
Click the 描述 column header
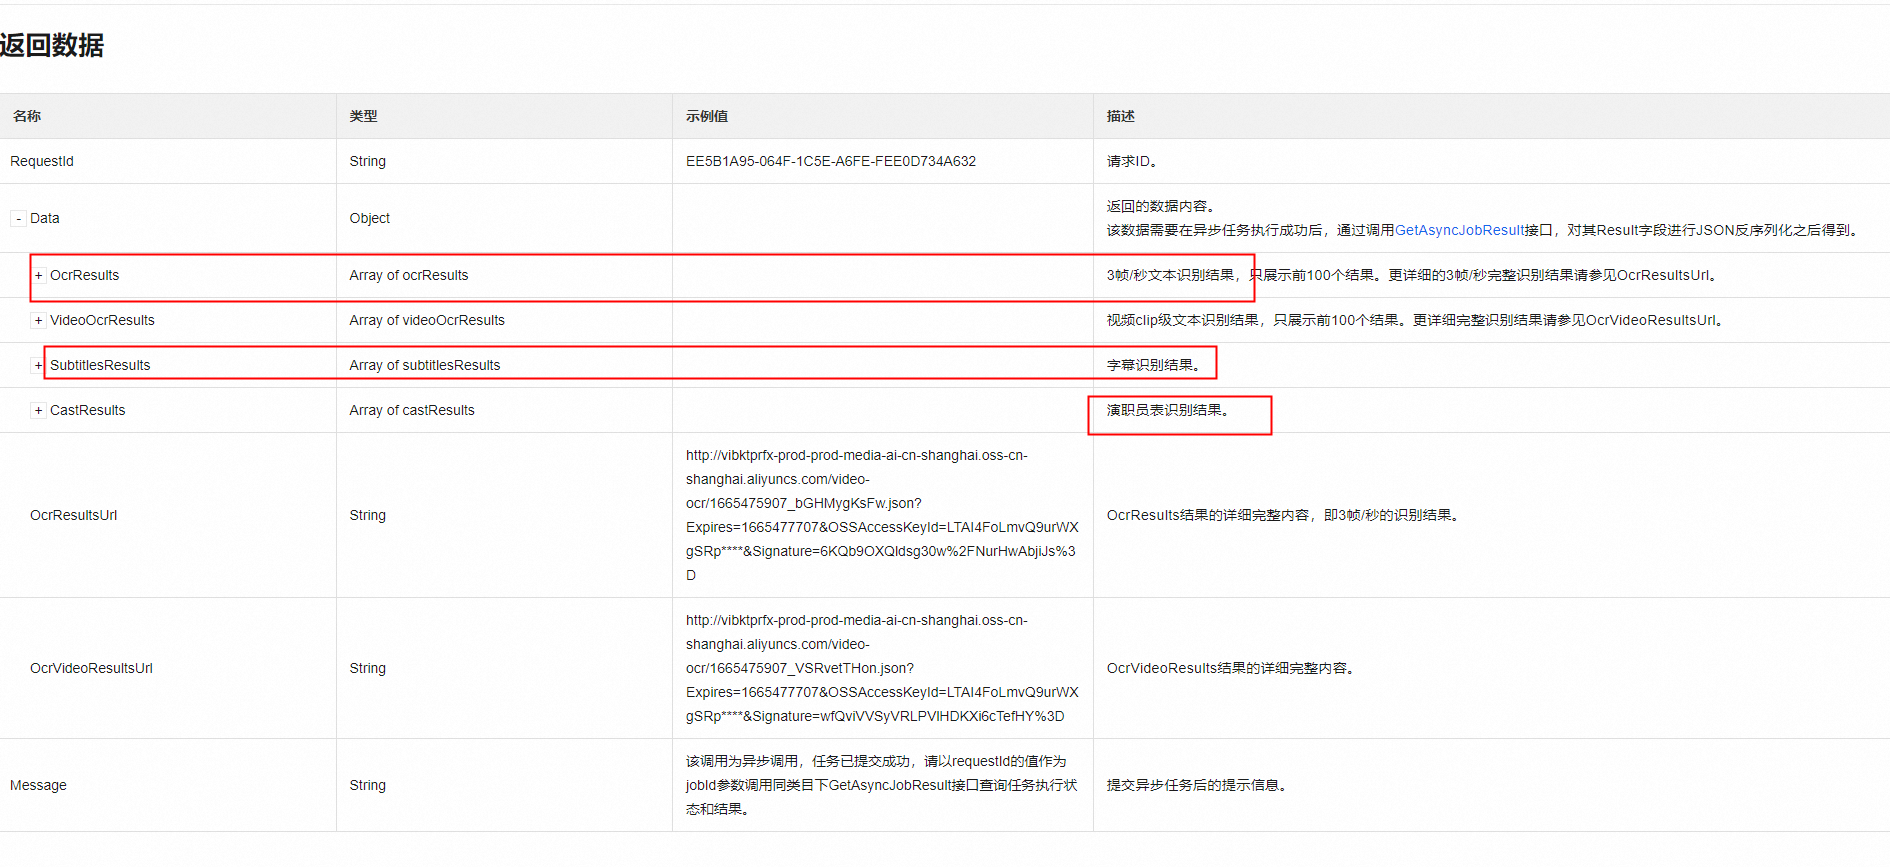(x=1121, y=116)
